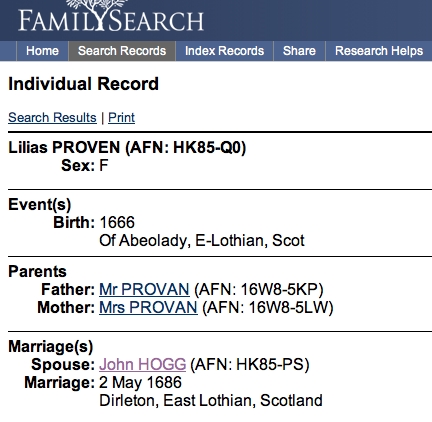The image size is (432, 422).
Task: Click the birth year 1666
Action: pyautogui.click(x=117, y=222)
